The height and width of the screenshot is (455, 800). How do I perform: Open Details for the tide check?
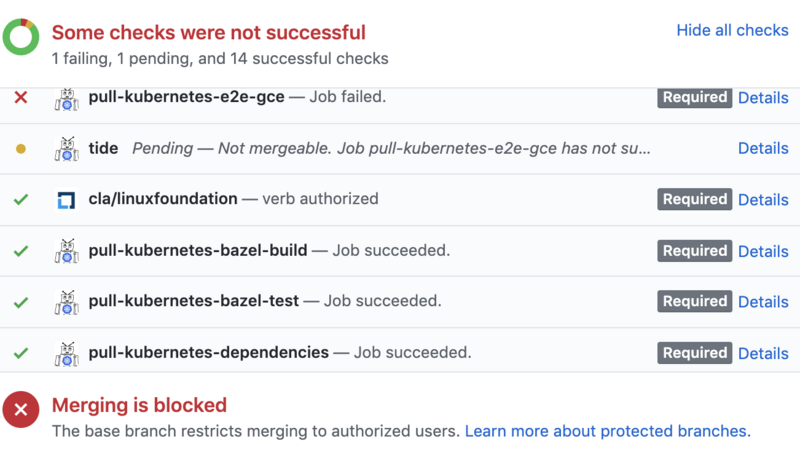pos(763,148)
